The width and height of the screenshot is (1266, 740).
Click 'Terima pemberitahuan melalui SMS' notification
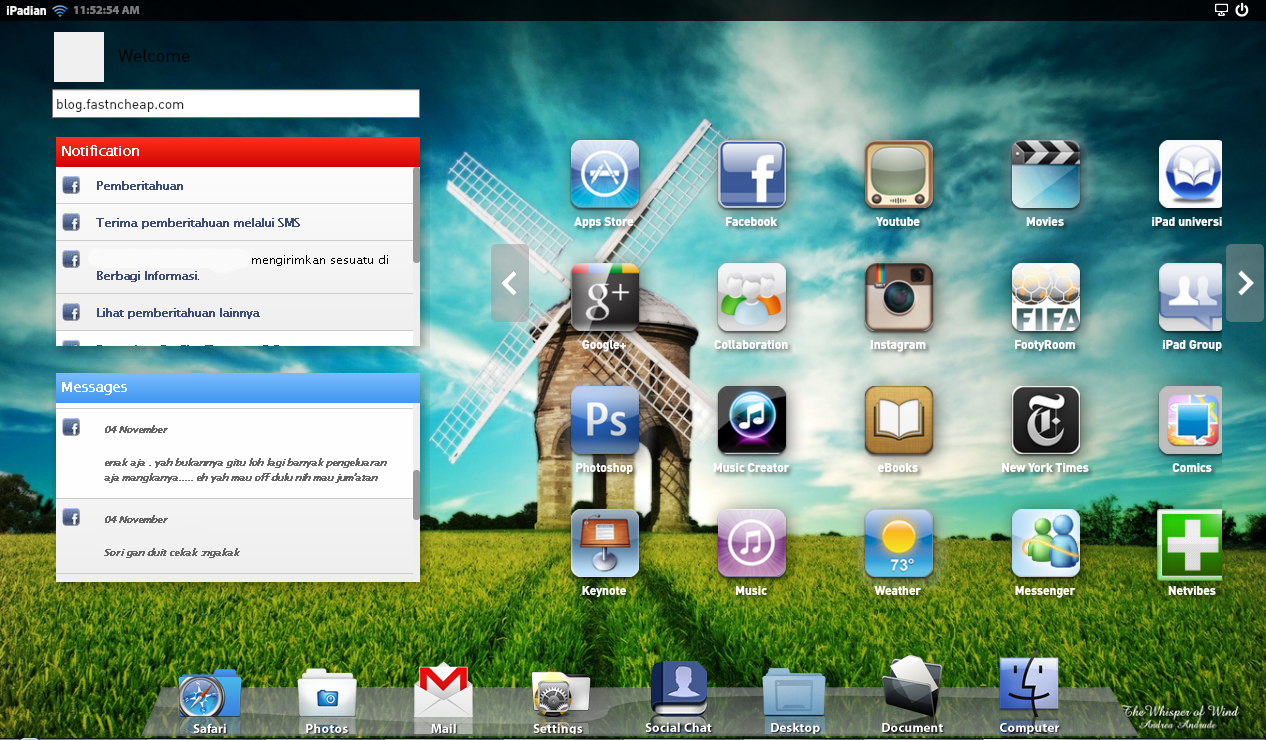[196, 222]
